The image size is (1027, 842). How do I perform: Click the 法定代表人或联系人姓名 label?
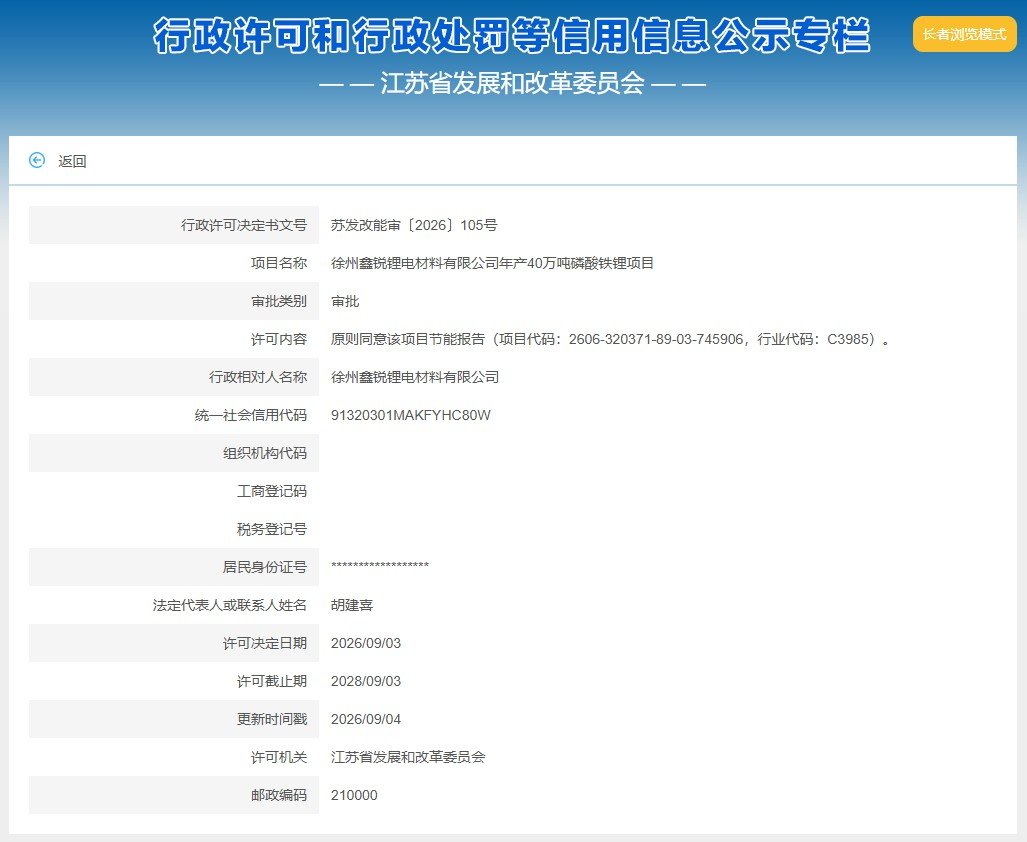230,605
